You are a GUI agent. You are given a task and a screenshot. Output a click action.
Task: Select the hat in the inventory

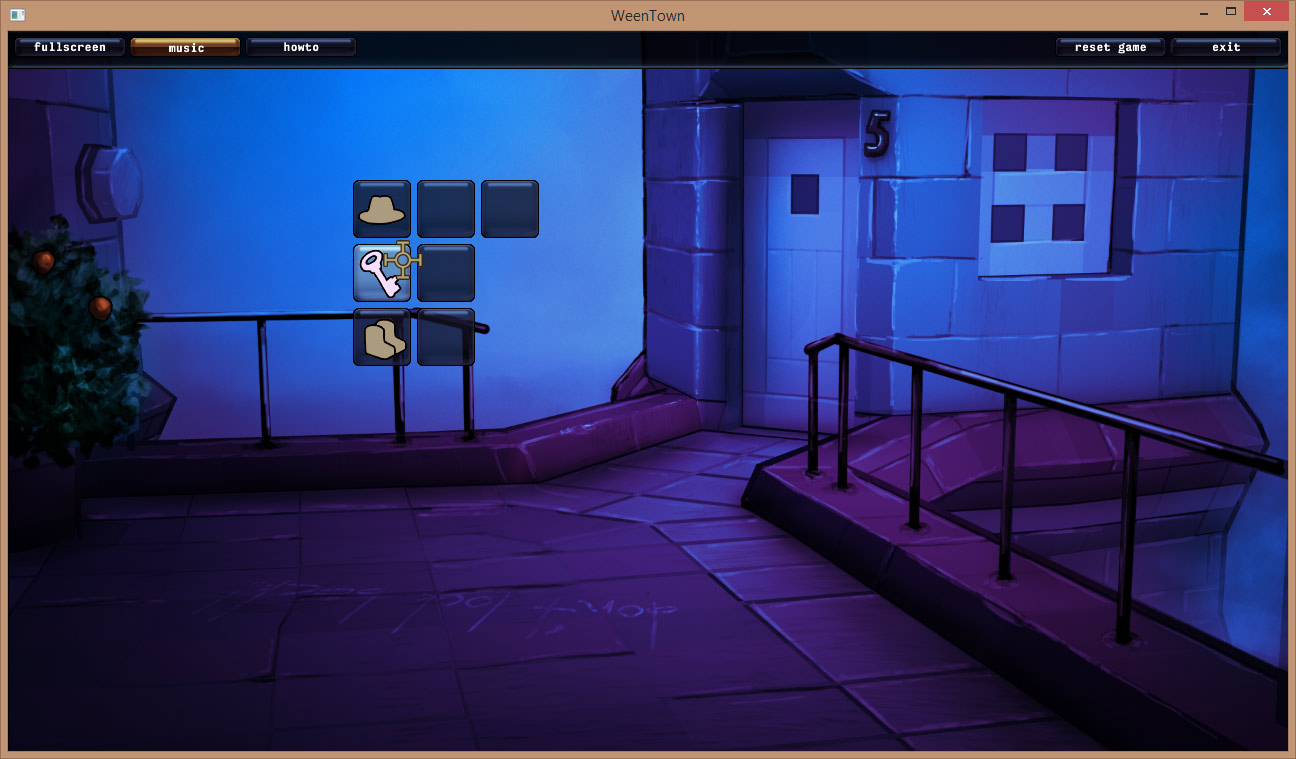pos(381,209)
